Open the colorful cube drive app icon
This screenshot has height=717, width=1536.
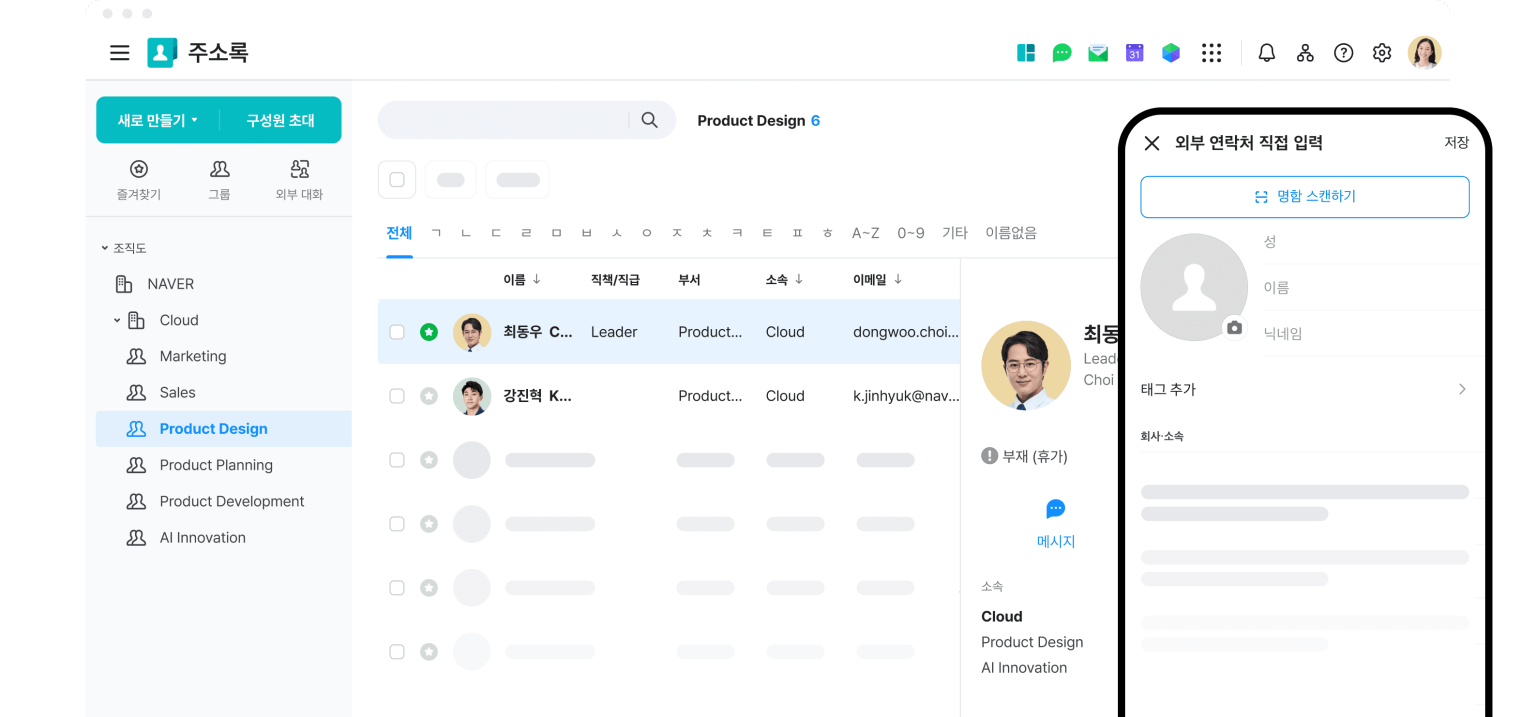[x=1171, y=53]
